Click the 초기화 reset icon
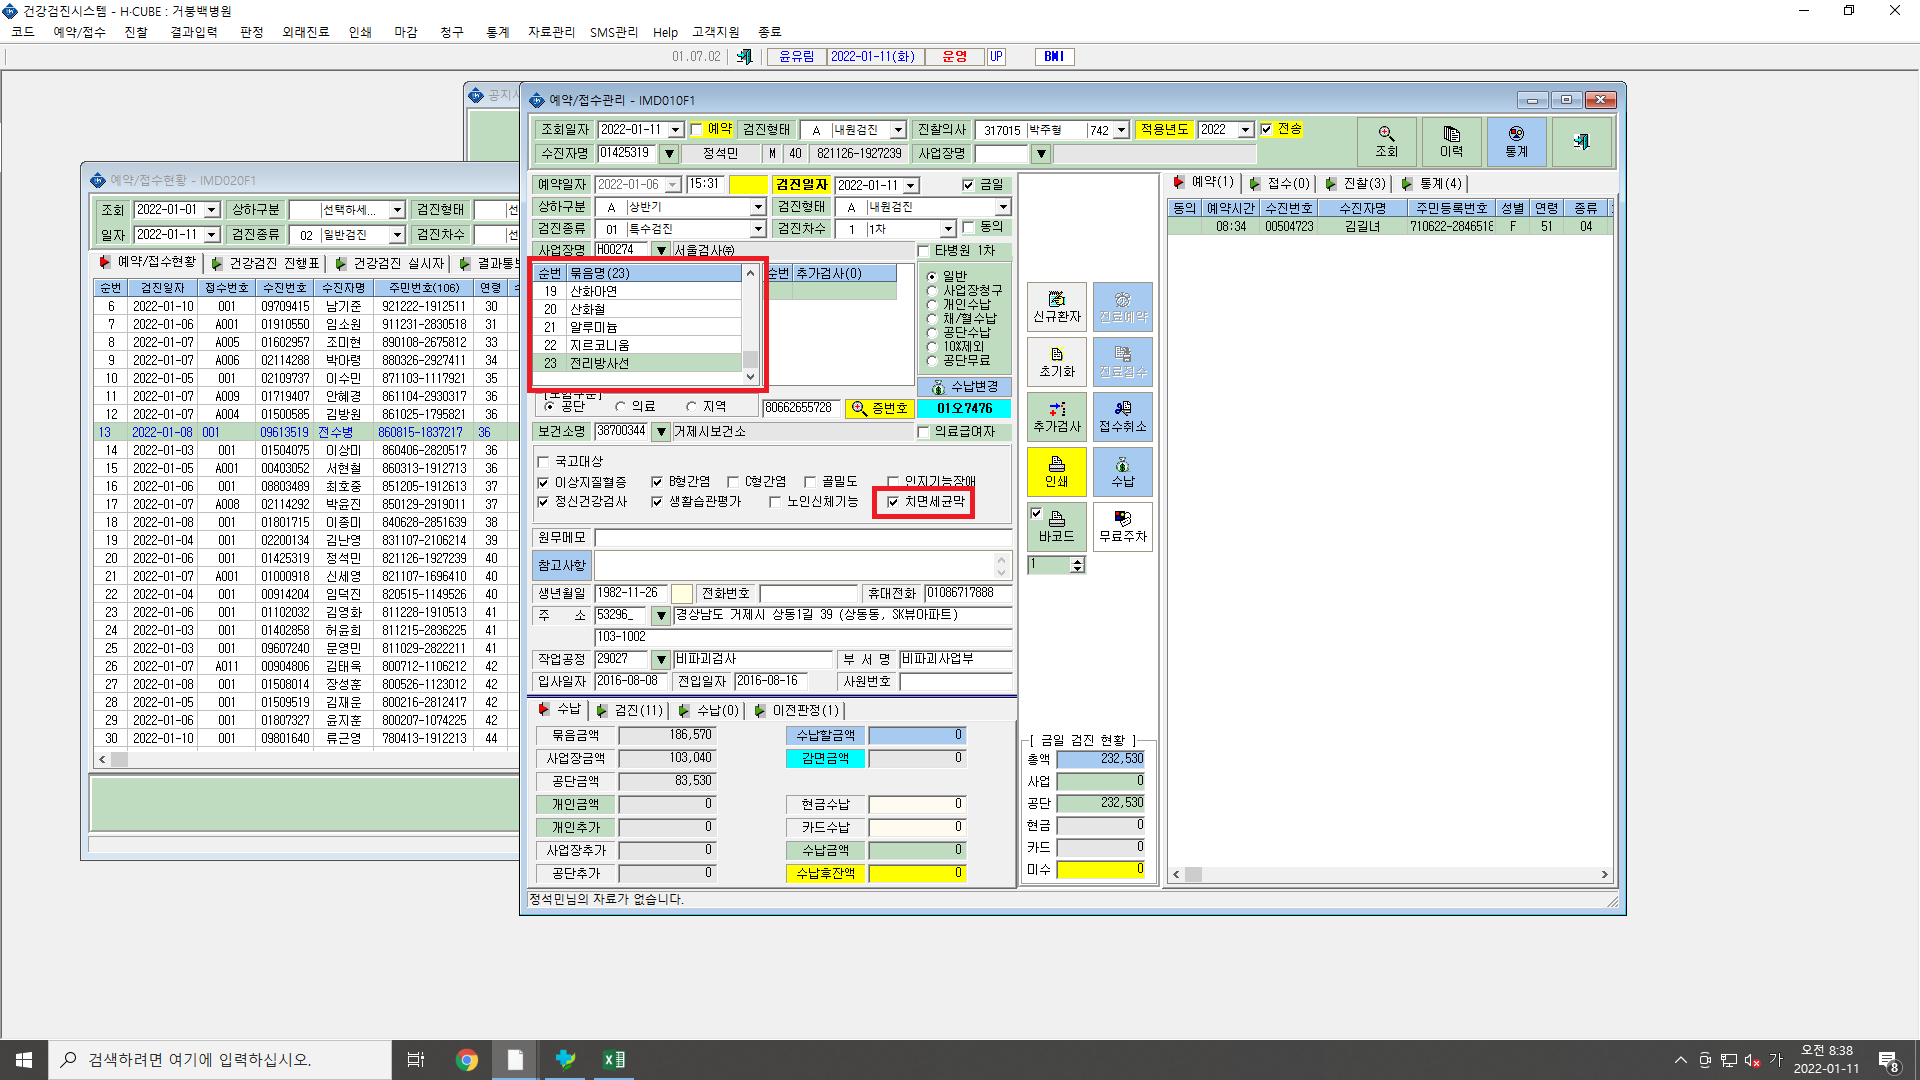 click(1057, 361)
